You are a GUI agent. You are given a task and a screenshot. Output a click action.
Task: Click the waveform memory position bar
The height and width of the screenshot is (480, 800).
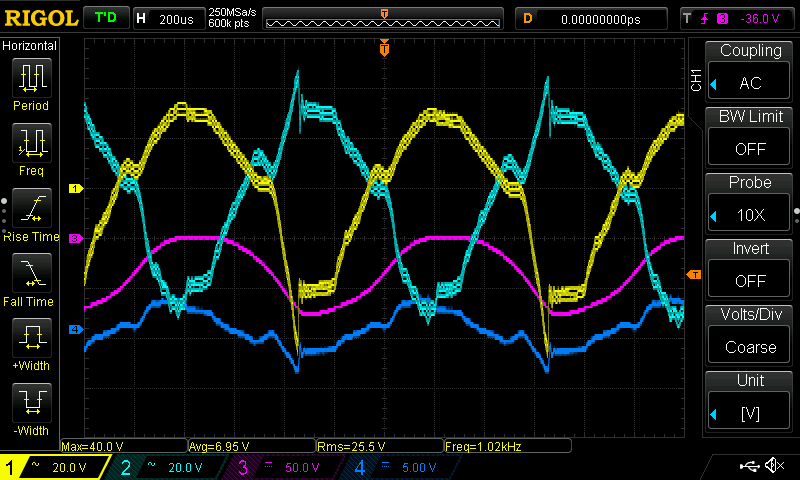tap(385, 18)
